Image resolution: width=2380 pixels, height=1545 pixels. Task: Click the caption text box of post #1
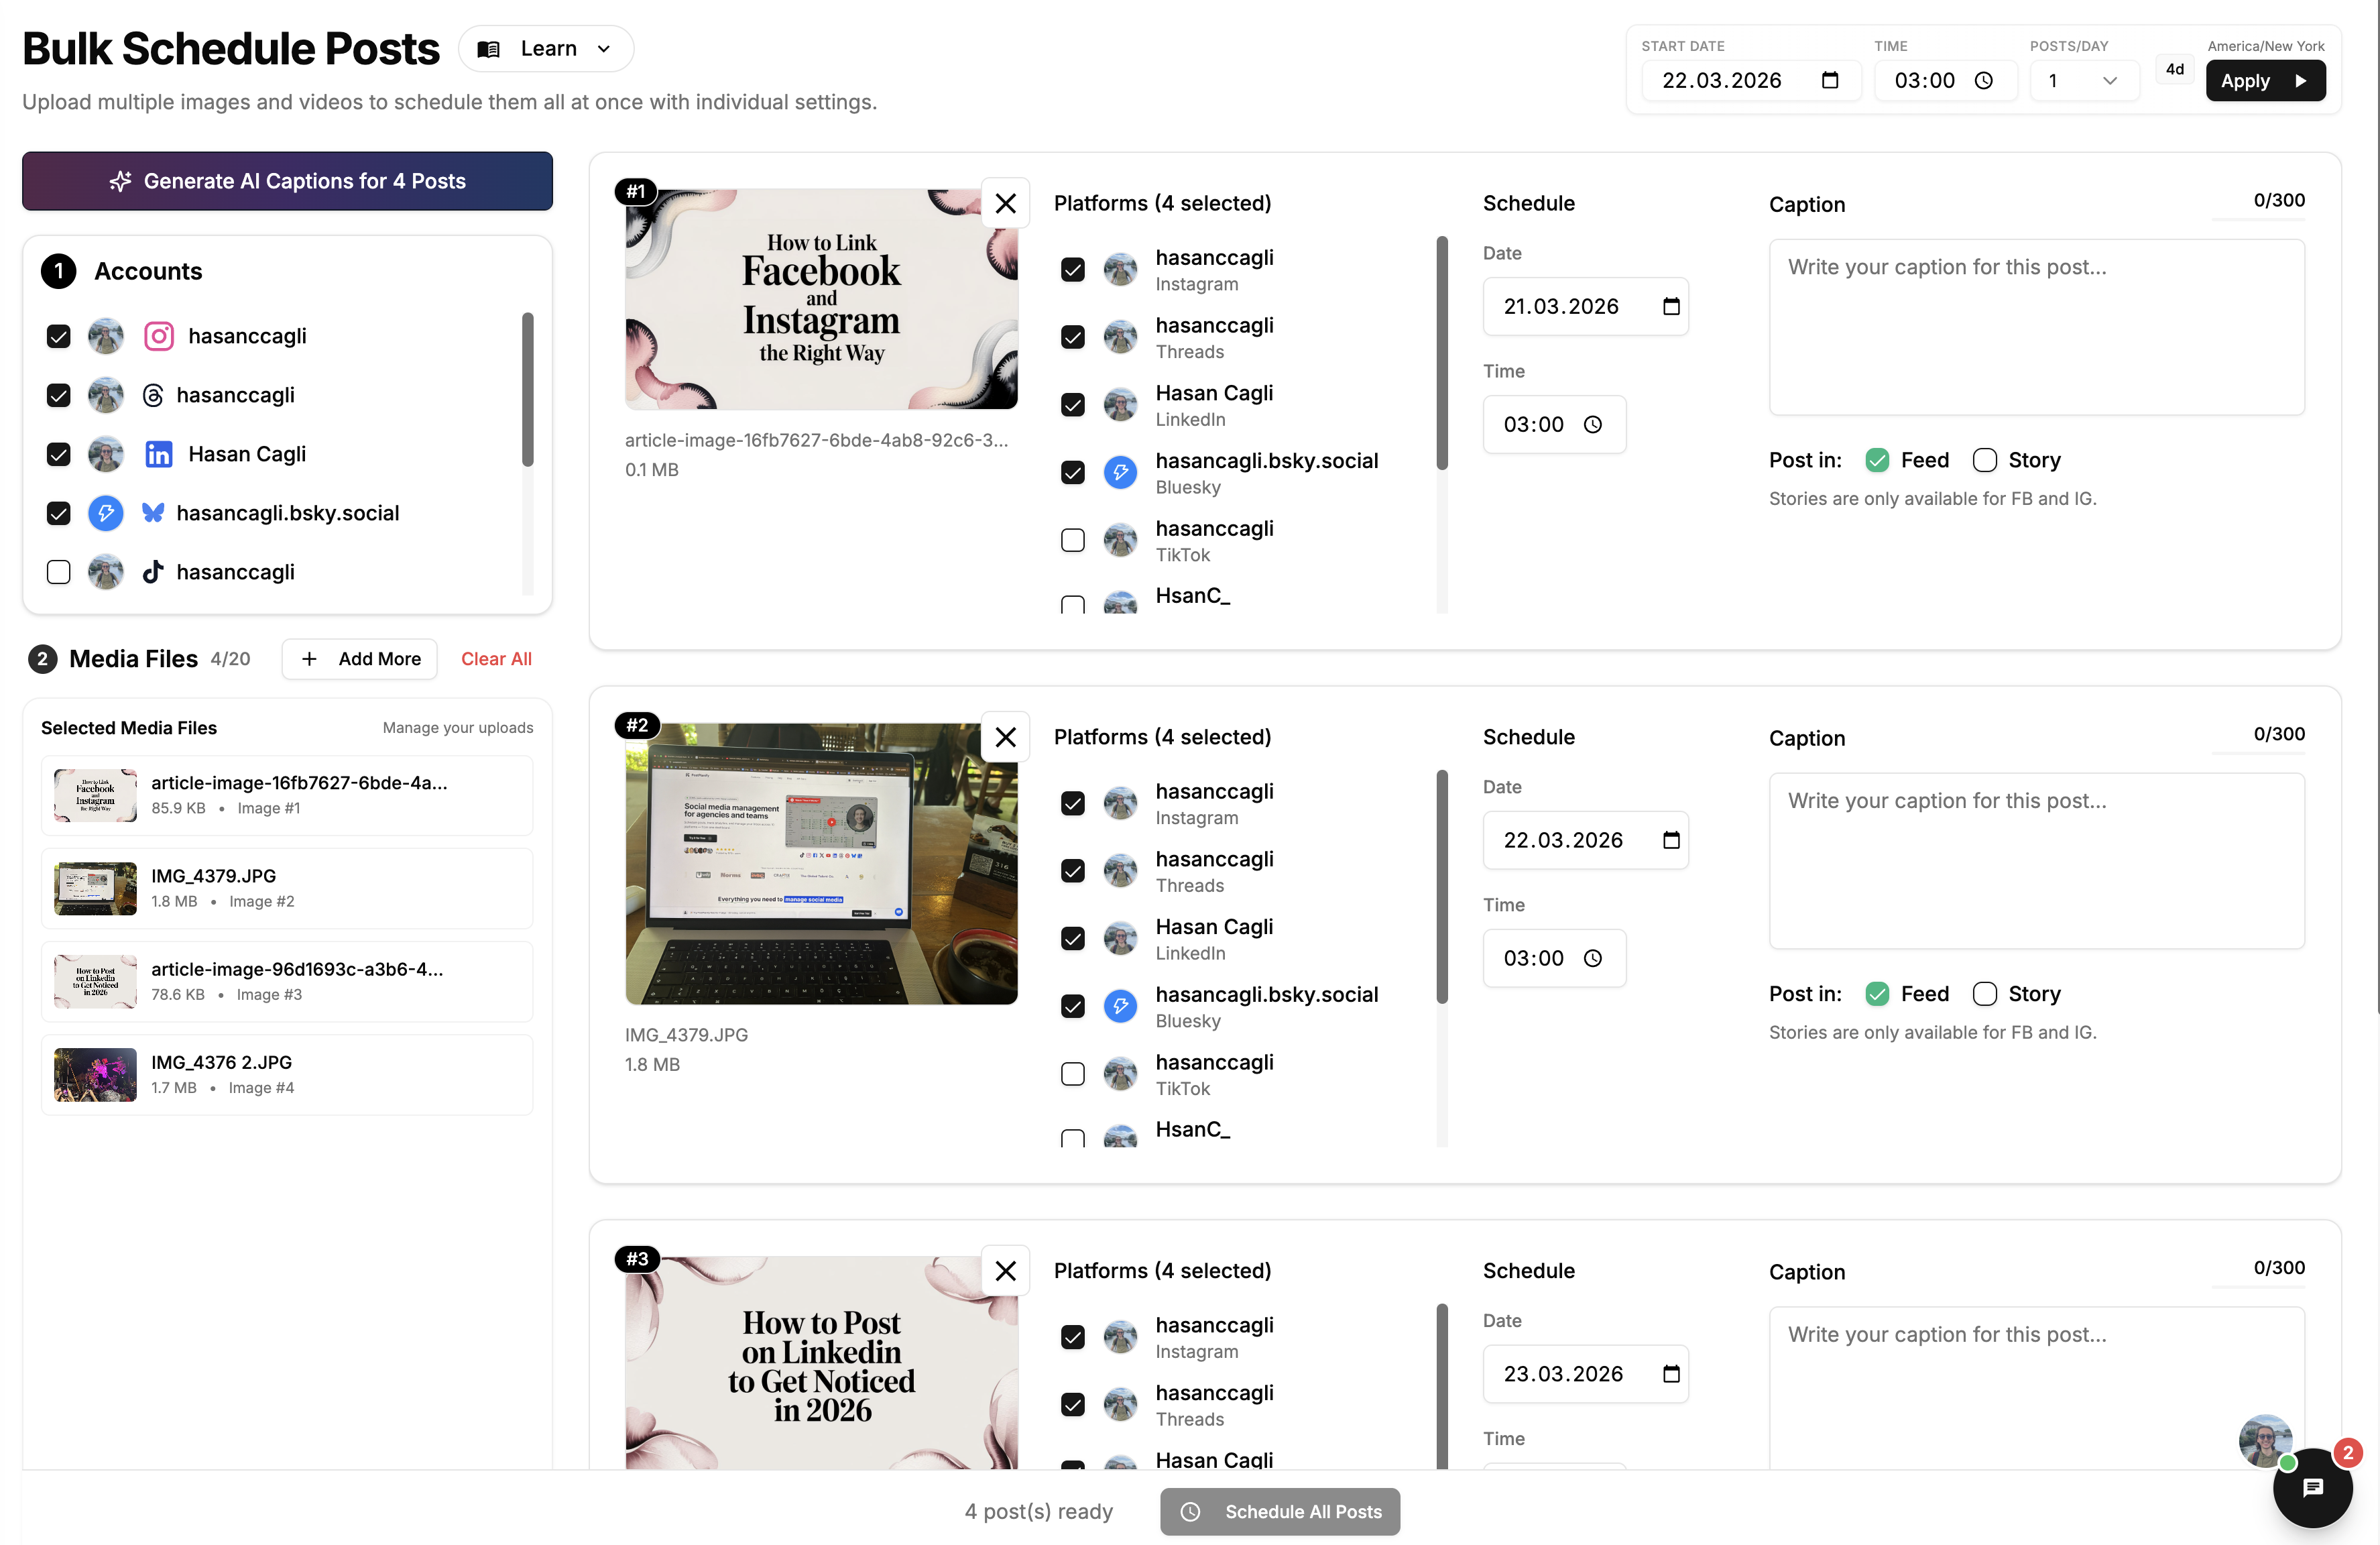[x=2035, y=327]
